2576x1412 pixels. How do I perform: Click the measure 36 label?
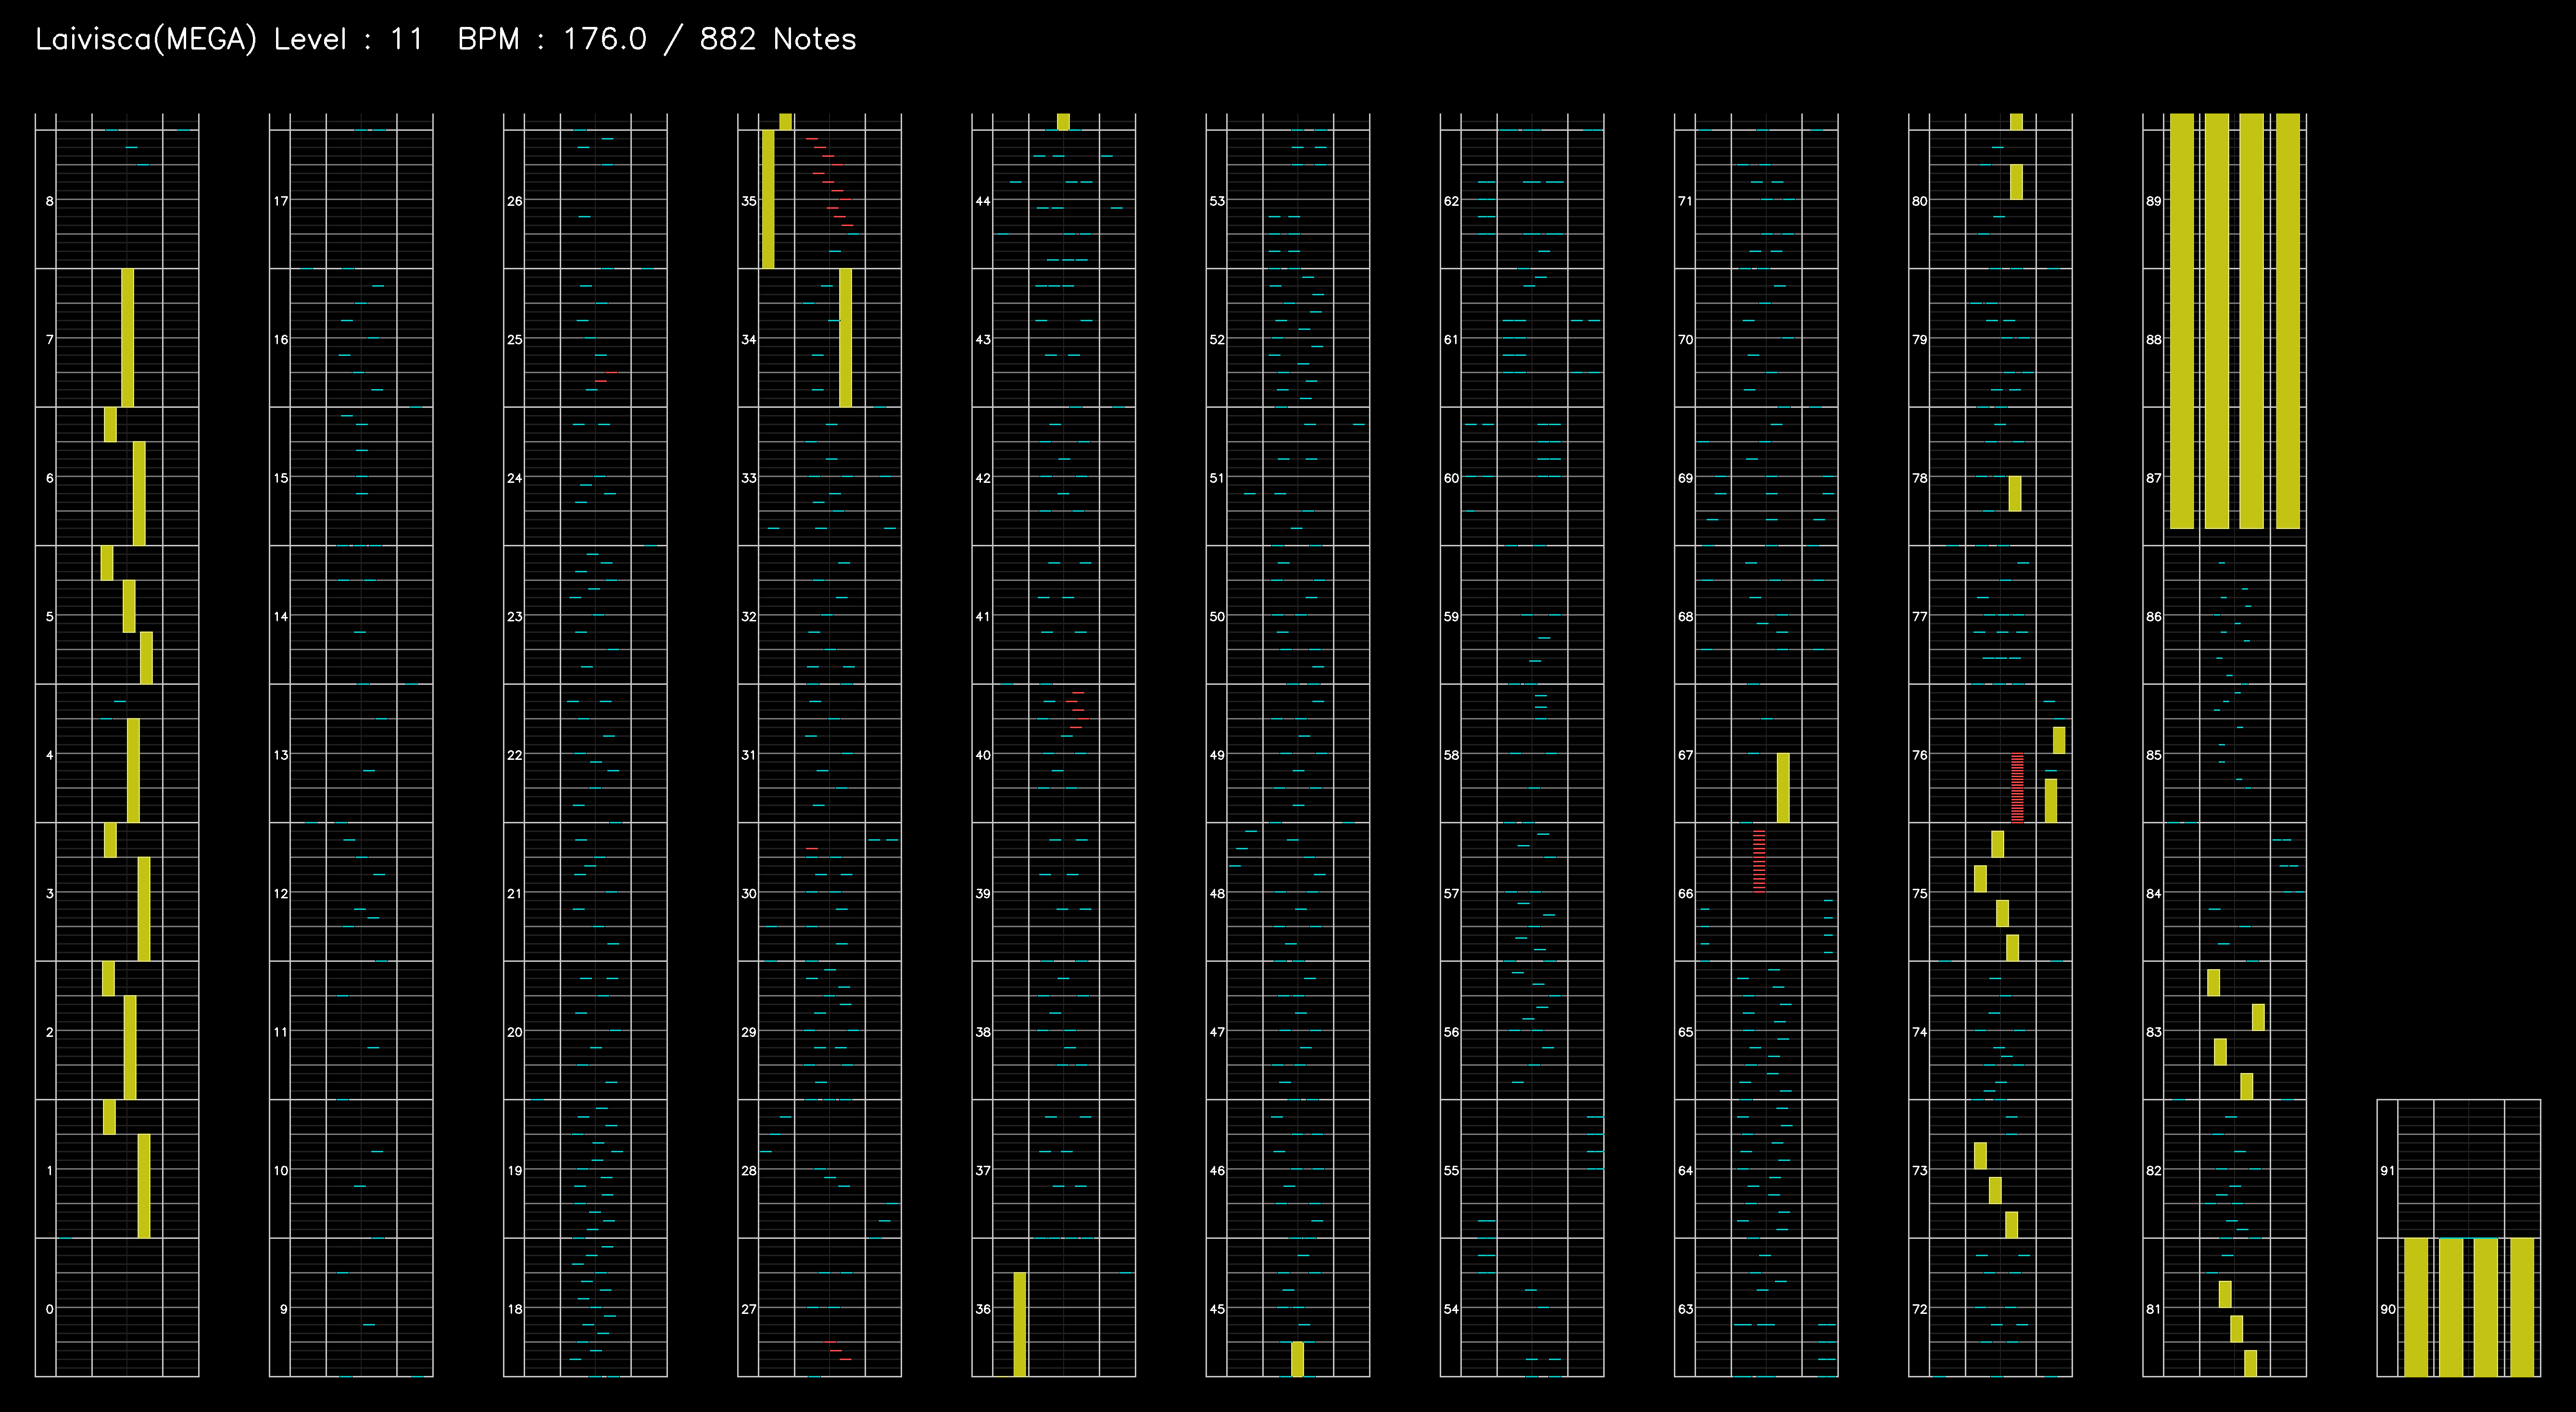click(983, 1309)
